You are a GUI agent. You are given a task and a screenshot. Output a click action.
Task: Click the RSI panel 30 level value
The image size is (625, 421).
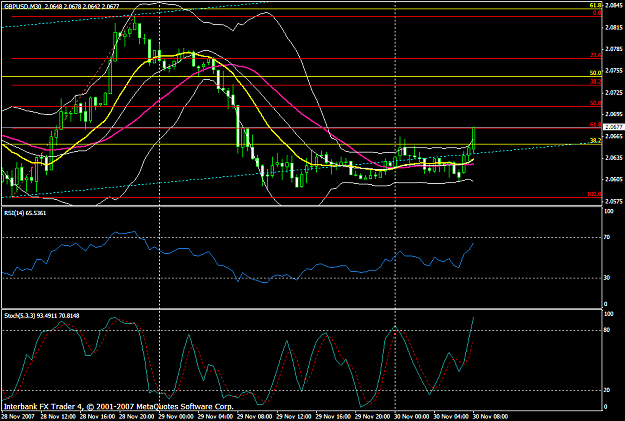pos(607,278)
